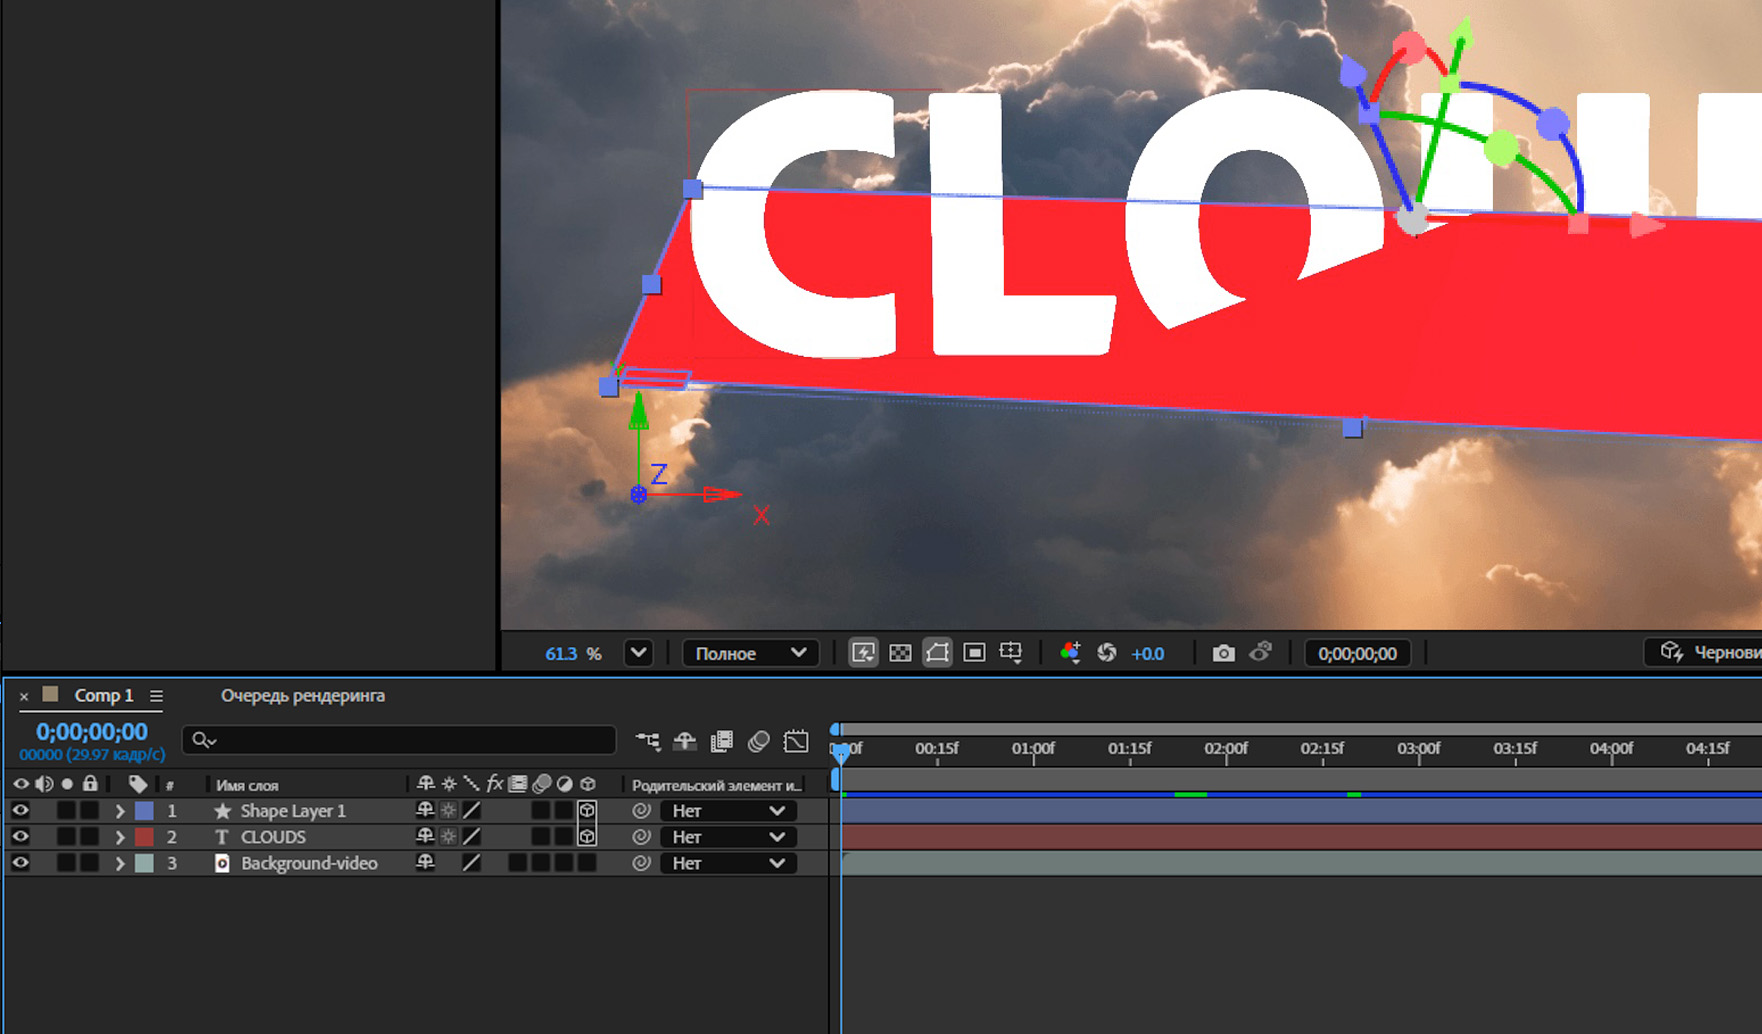Select the Background-video layer name
The image size is (1762, 1034).
coord(309,863)
